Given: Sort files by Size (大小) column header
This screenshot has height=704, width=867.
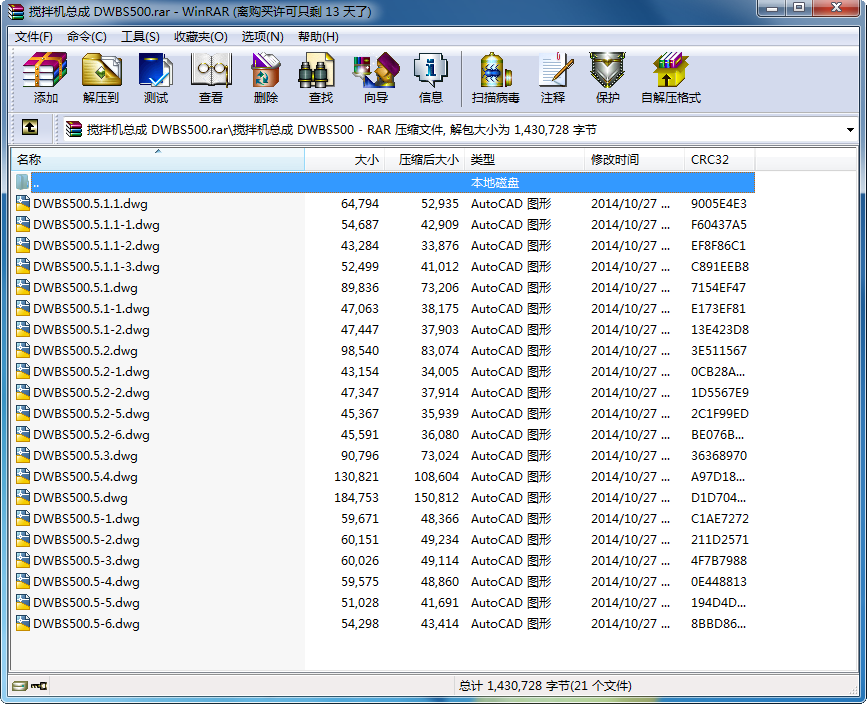Looking at the screenshot, I should pyautogui.click(x=366, y=160).
